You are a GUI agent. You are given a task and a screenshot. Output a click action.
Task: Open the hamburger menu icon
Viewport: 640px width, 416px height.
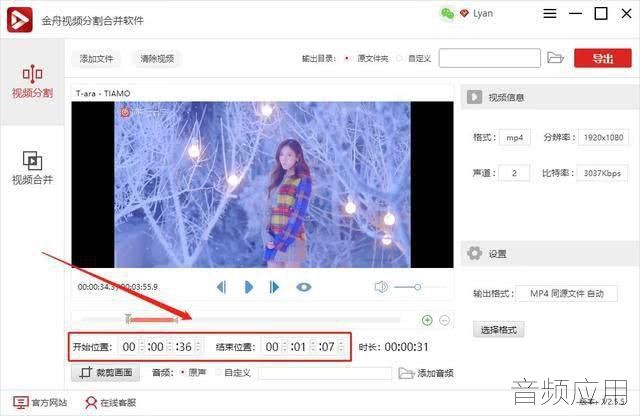(x=549, y=13)
